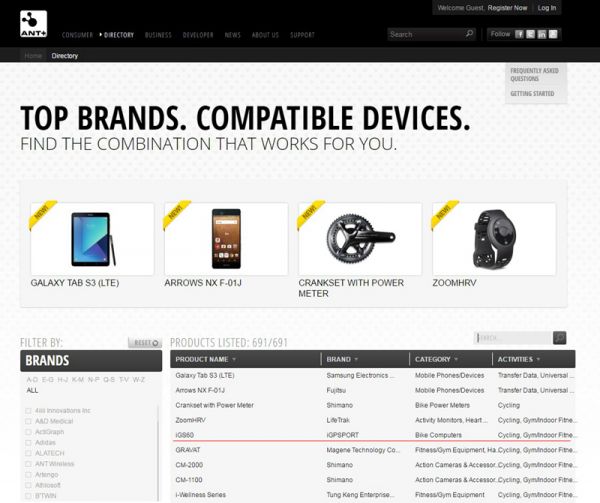Image resolution: width=600 pixels, height=503 pixels.
Task: Select the ZoomHRV watch thumbnail
Action: [x=494, y=239]
